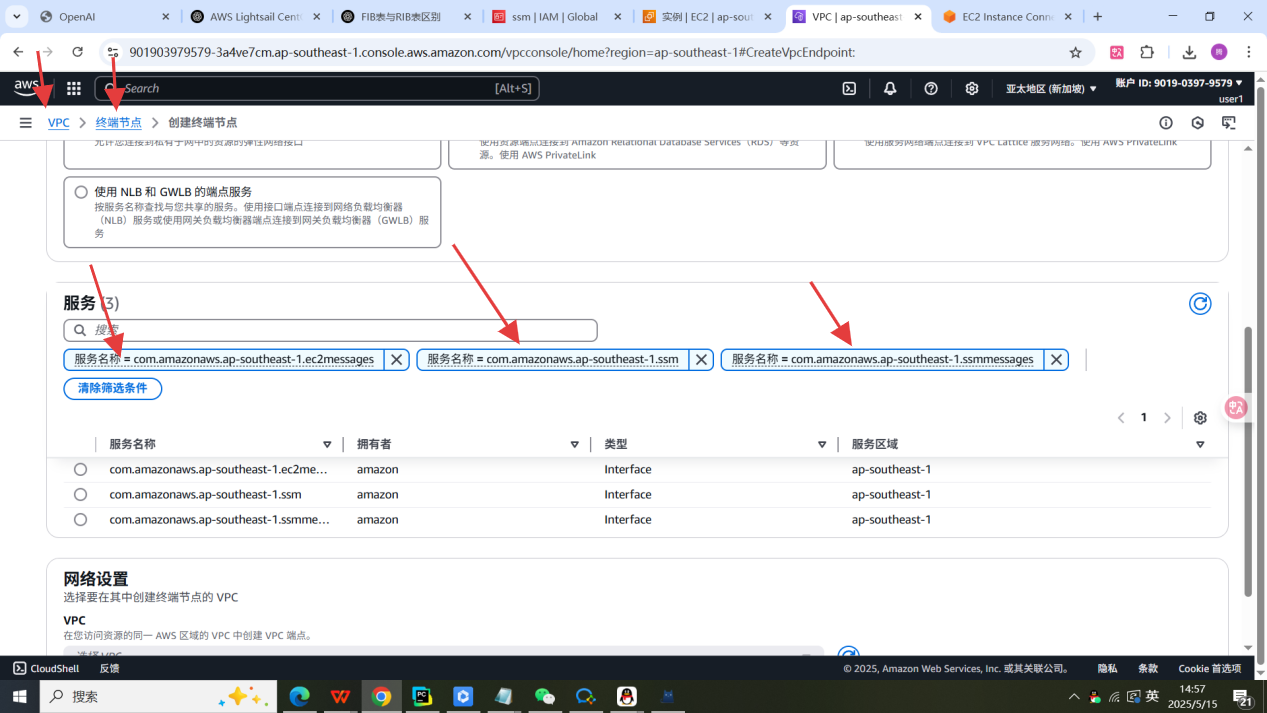Open the Windows notification center

[x=1241, y=696]
